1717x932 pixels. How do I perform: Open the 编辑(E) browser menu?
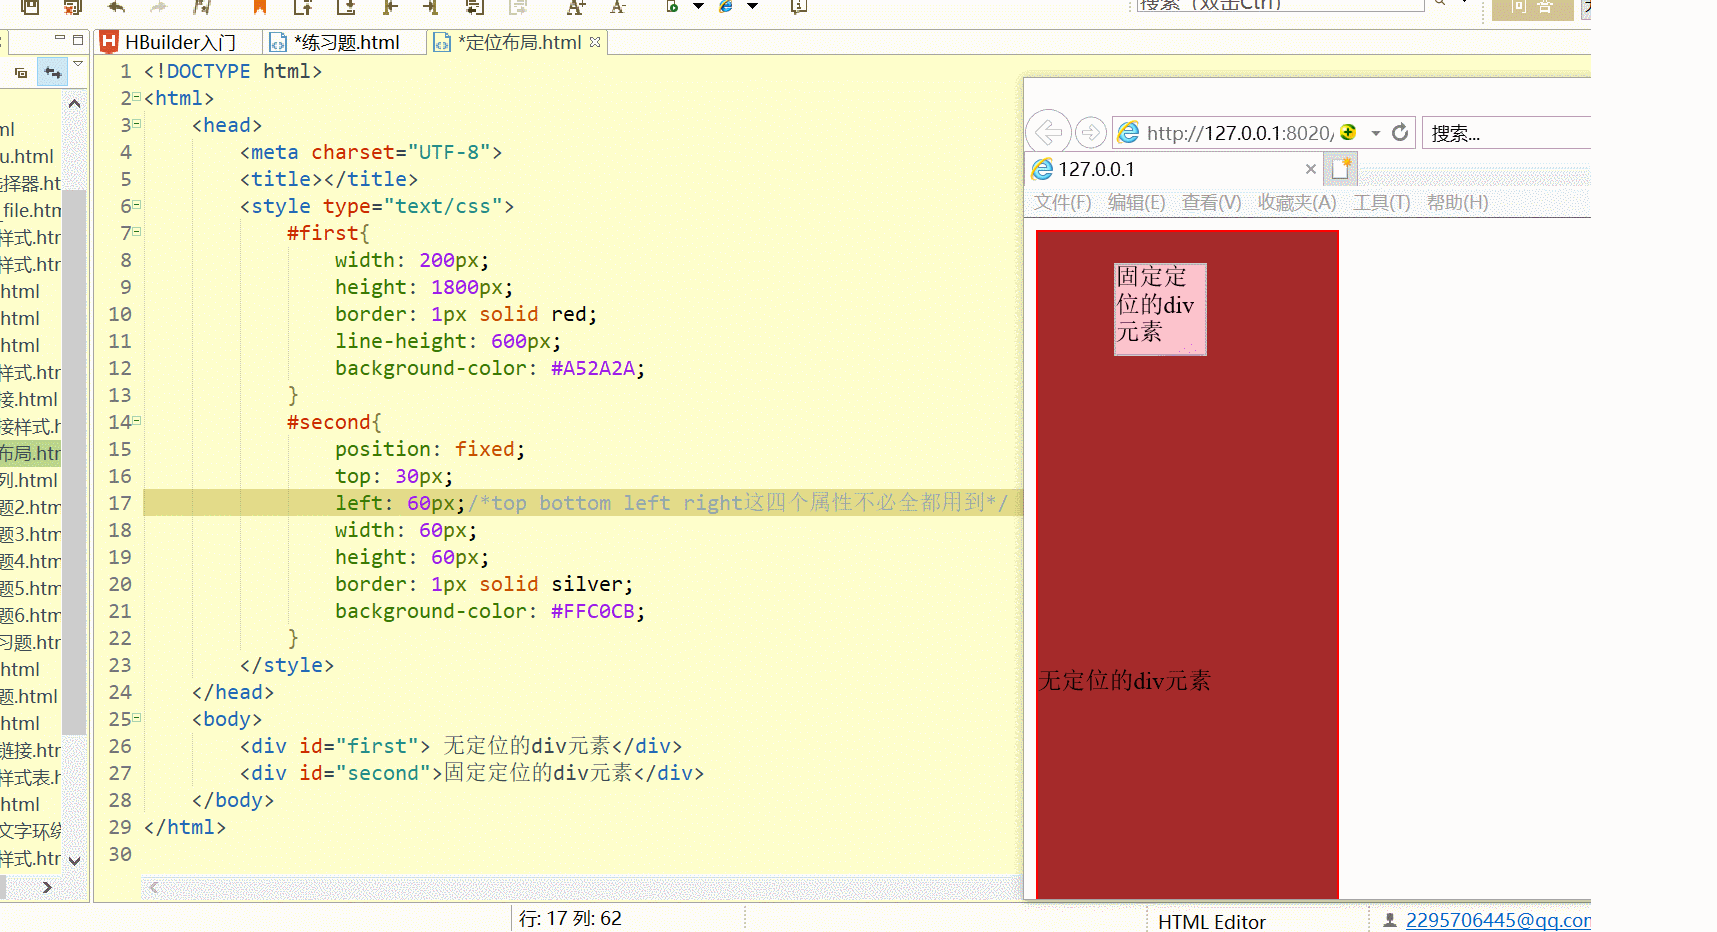click(1137, 202)
